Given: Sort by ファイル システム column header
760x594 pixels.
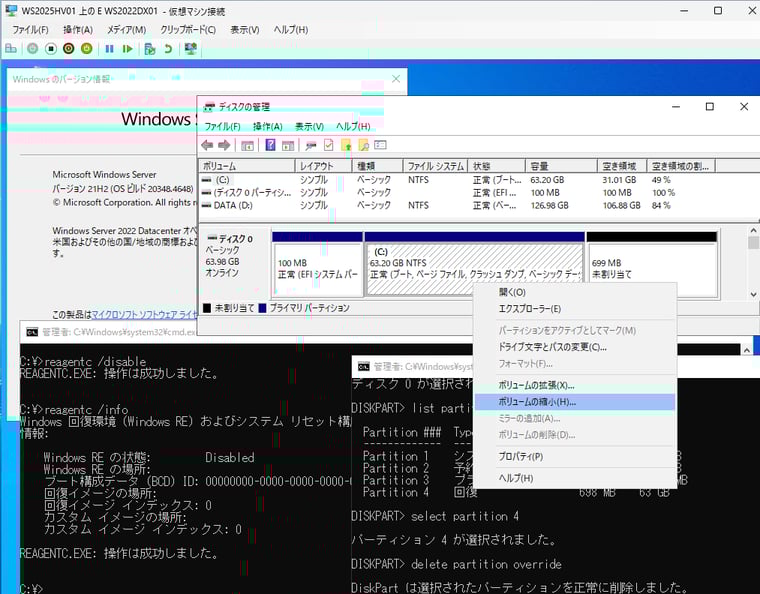Looking at the screenshot, I should click(435, 166).
